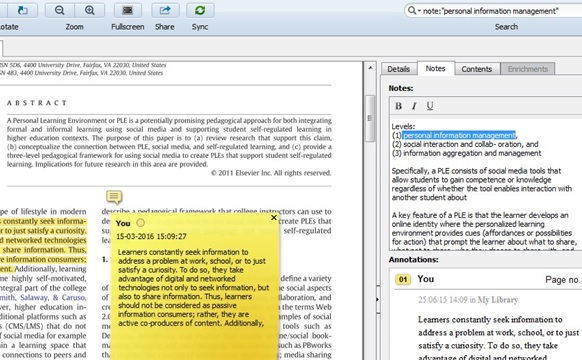Click the document vertical scrollbar thumb
Screen dimensions: 582x360
pos(370,119)
